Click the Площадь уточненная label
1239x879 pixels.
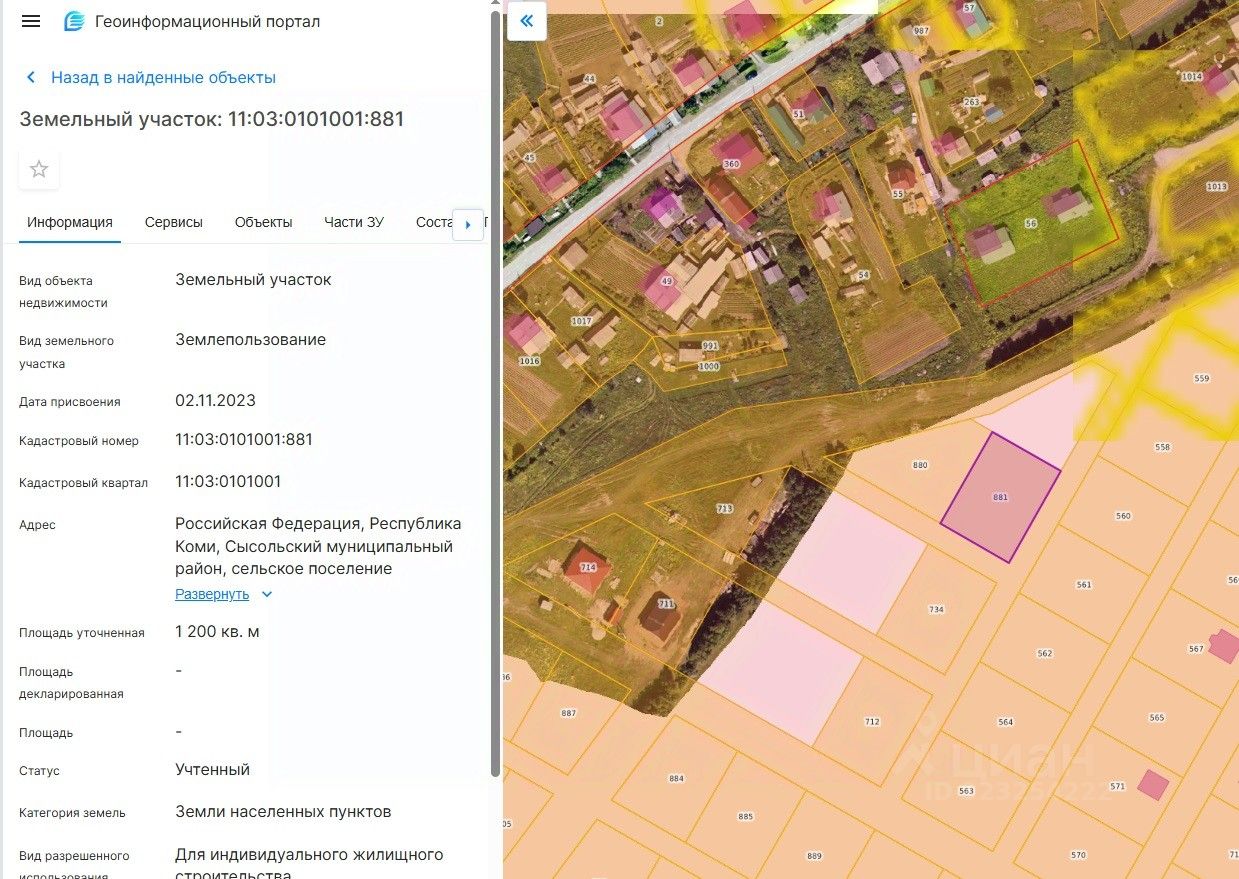(82, 632)
